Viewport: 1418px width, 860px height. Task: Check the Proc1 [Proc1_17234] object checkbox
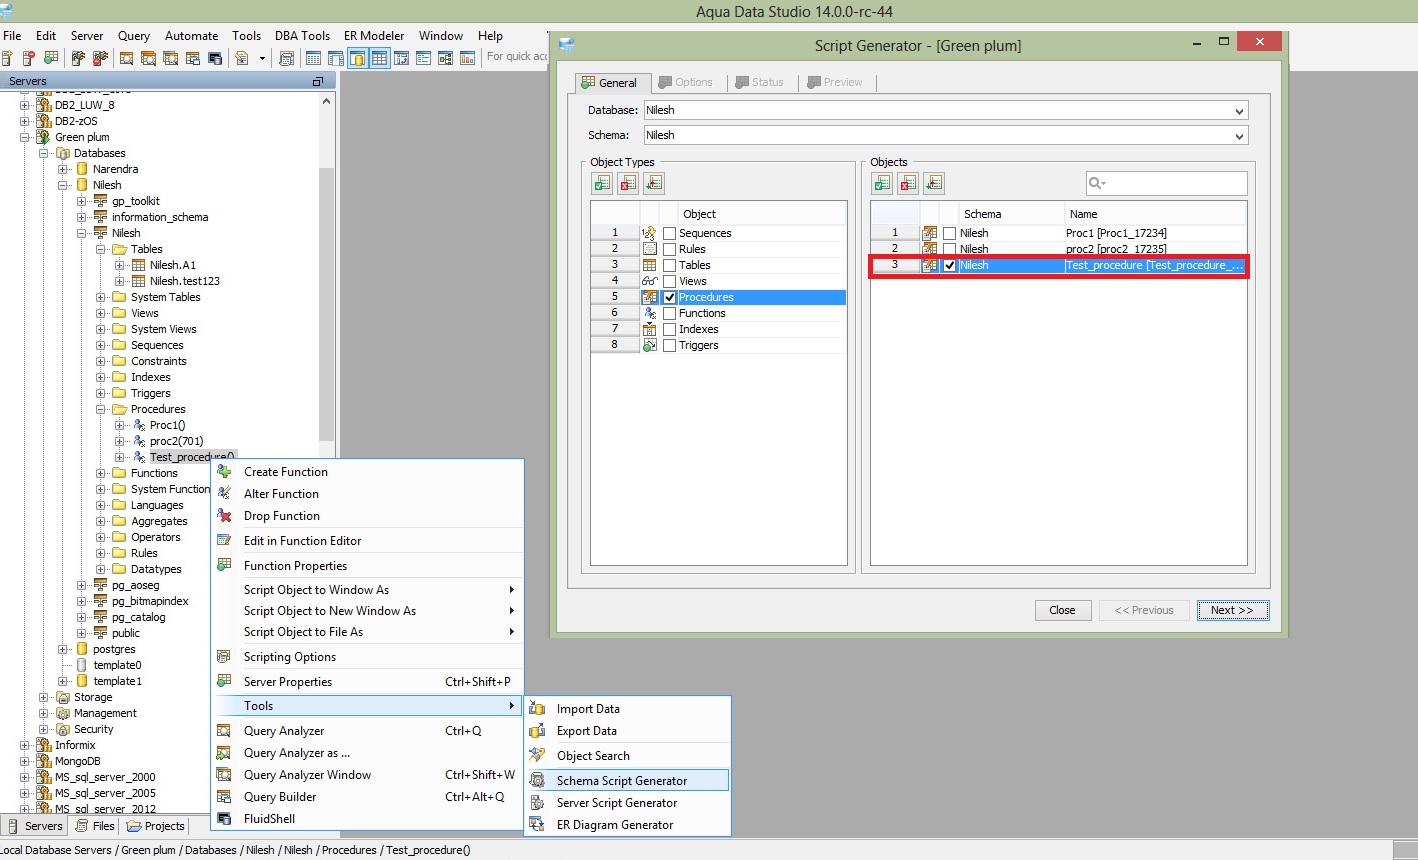pyautogui.click(x=950, y=233)
